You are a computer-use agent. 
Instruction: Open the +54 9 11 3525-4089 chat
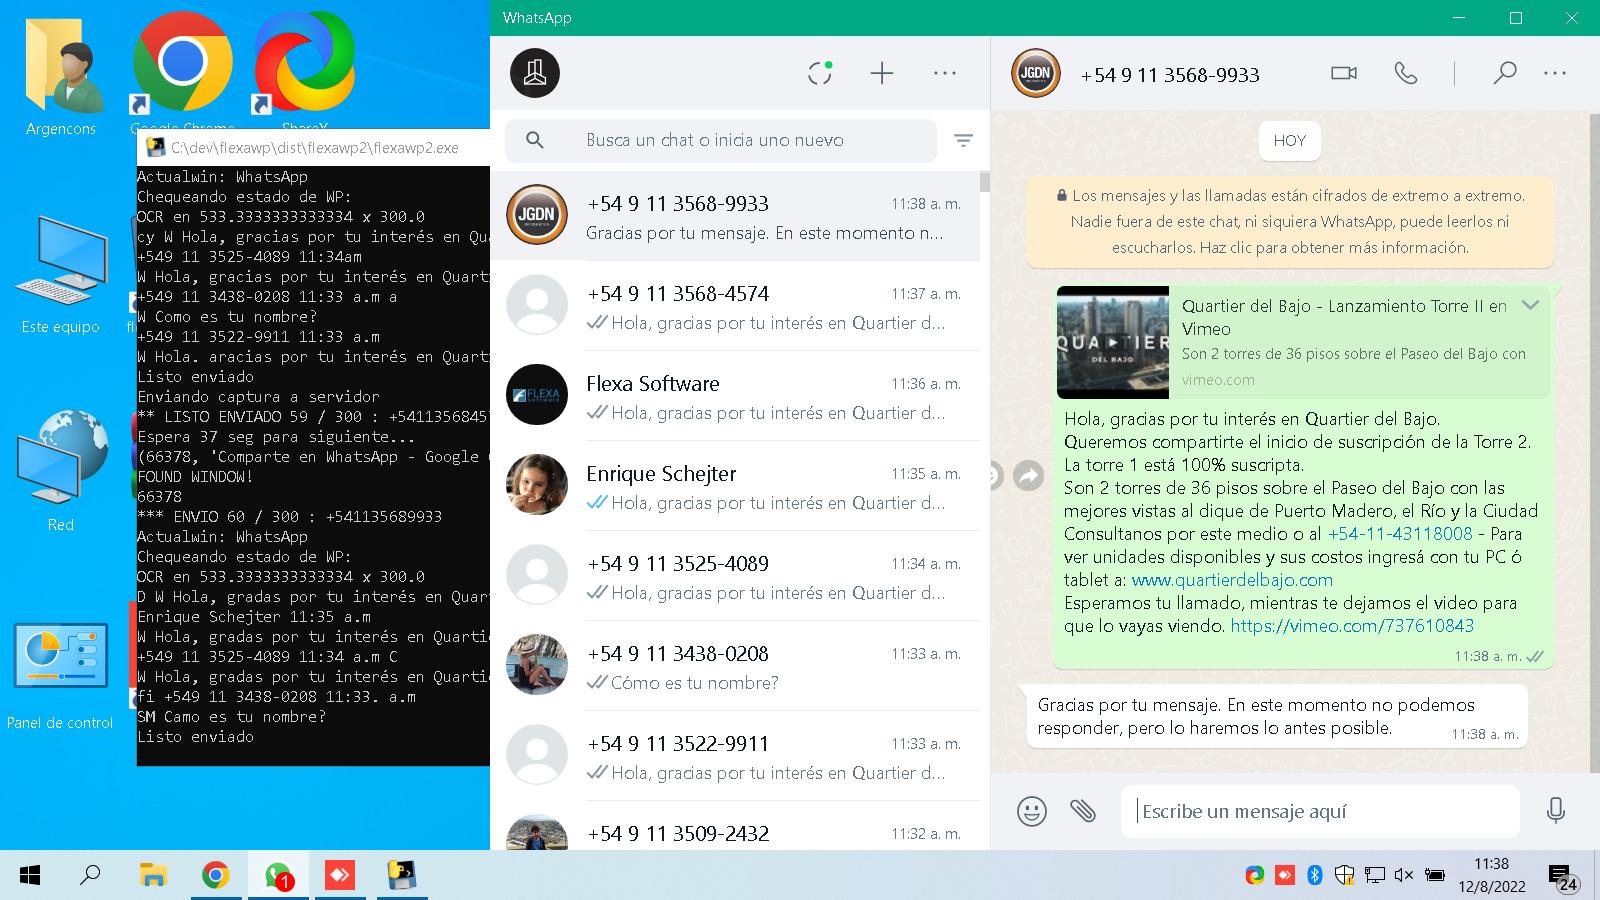(x=735, y=576)
